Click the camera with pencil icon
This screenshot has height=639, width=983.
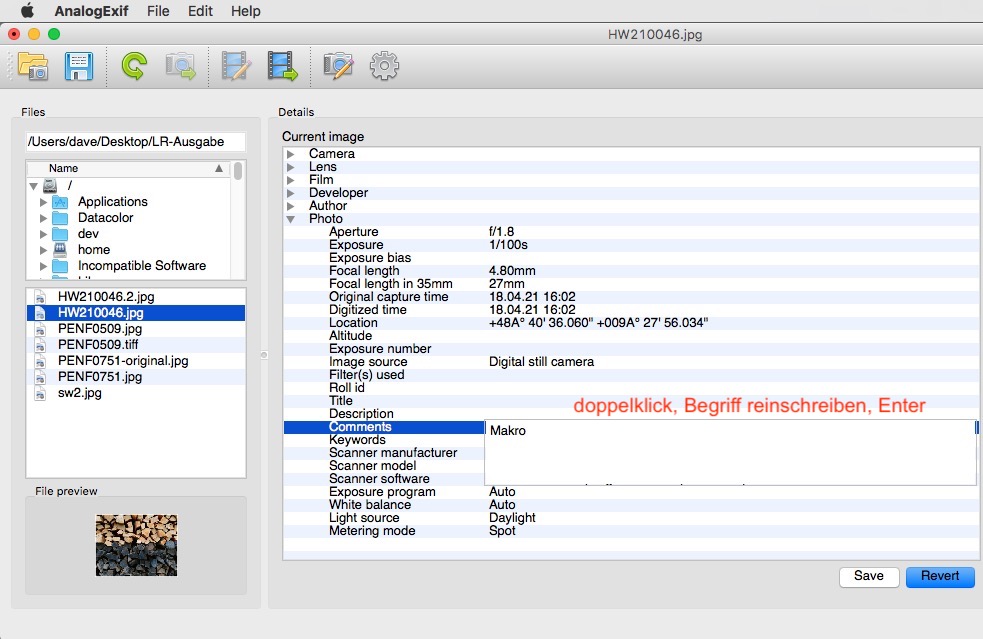pos(339,66)
